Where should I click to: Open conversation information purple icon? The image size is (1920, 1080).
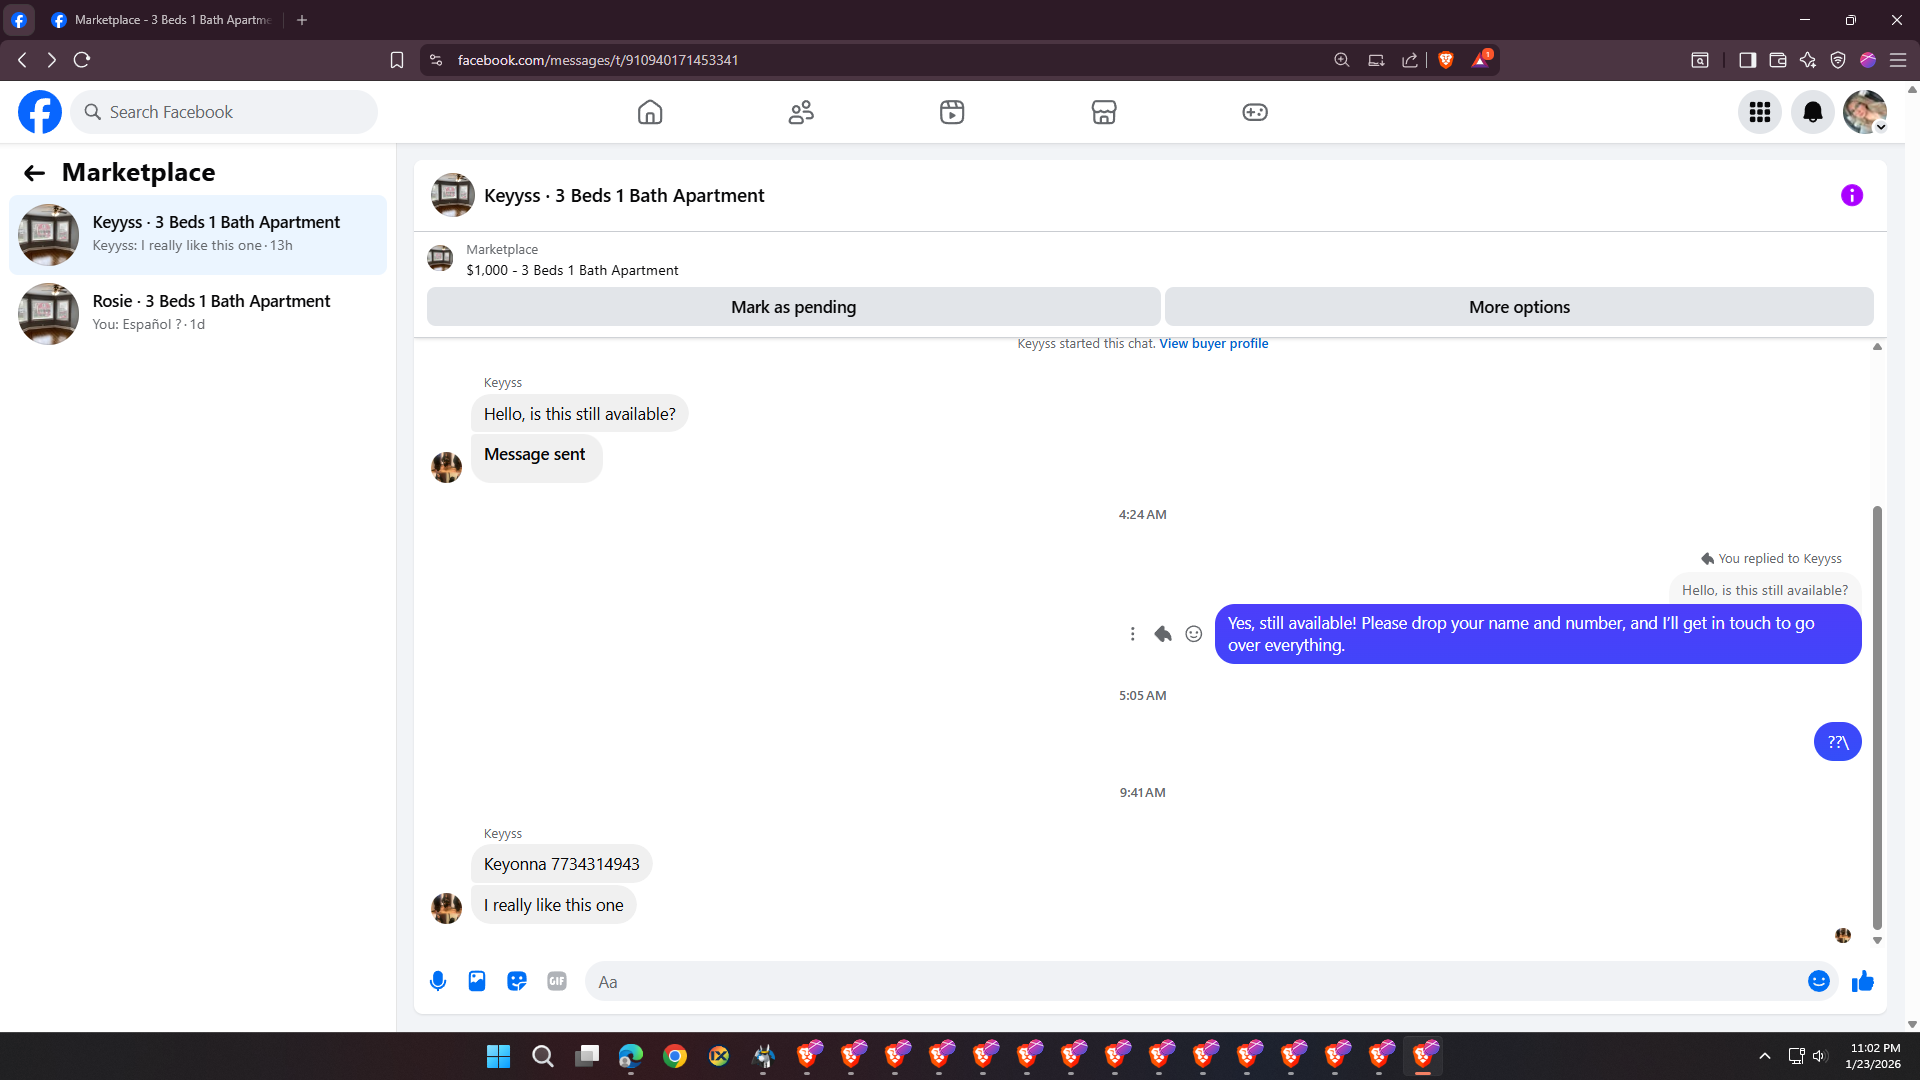coord(1851,196)
